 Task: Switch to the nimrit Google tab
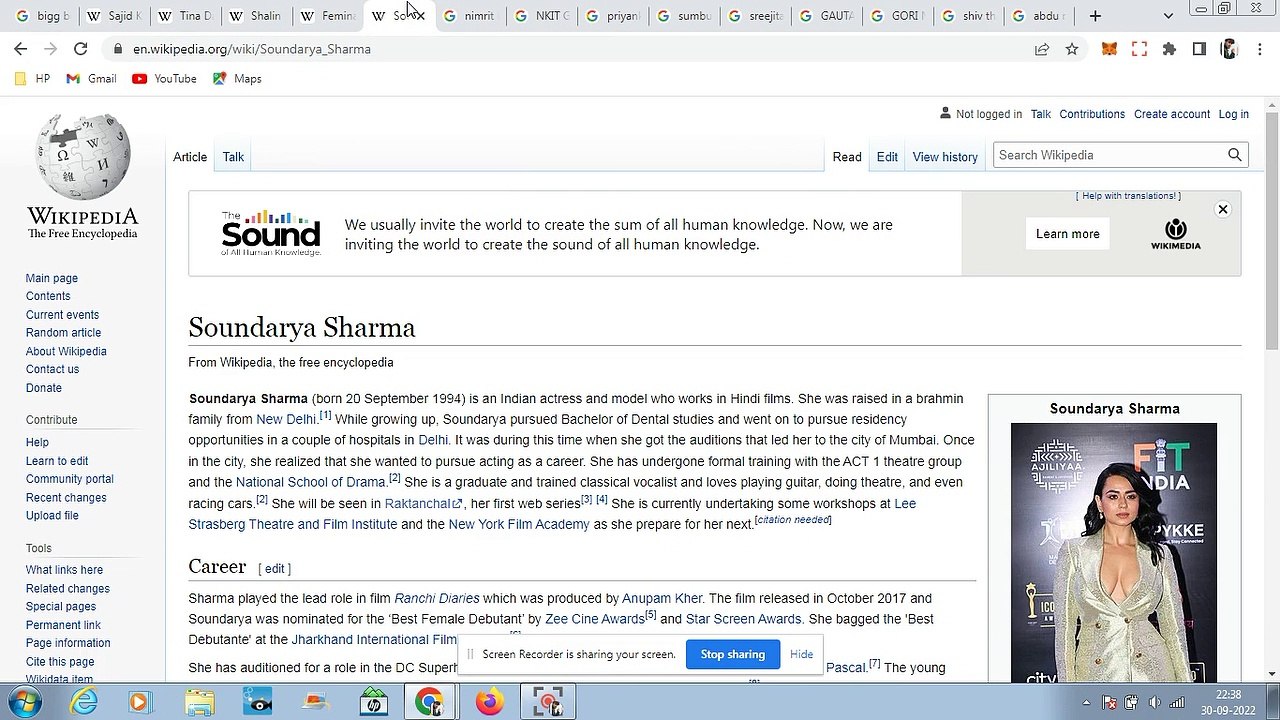(469, 16)
